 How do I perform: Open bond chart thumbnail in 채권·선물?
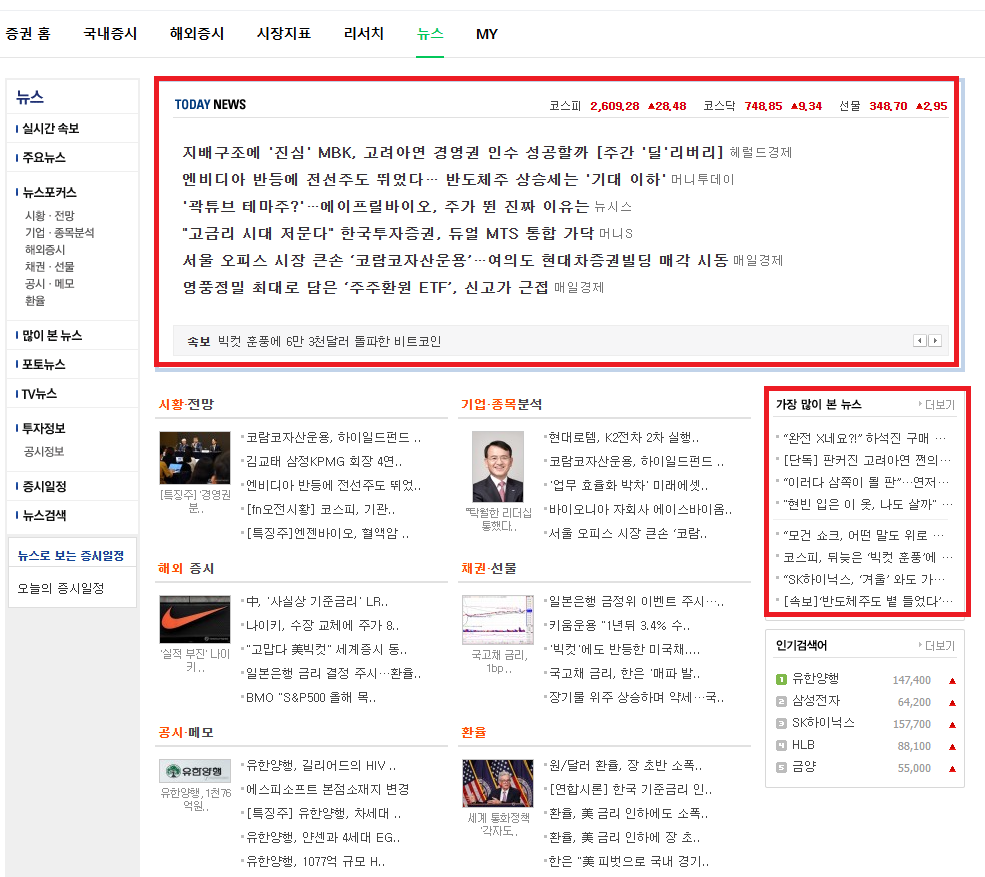pos(498,619)
